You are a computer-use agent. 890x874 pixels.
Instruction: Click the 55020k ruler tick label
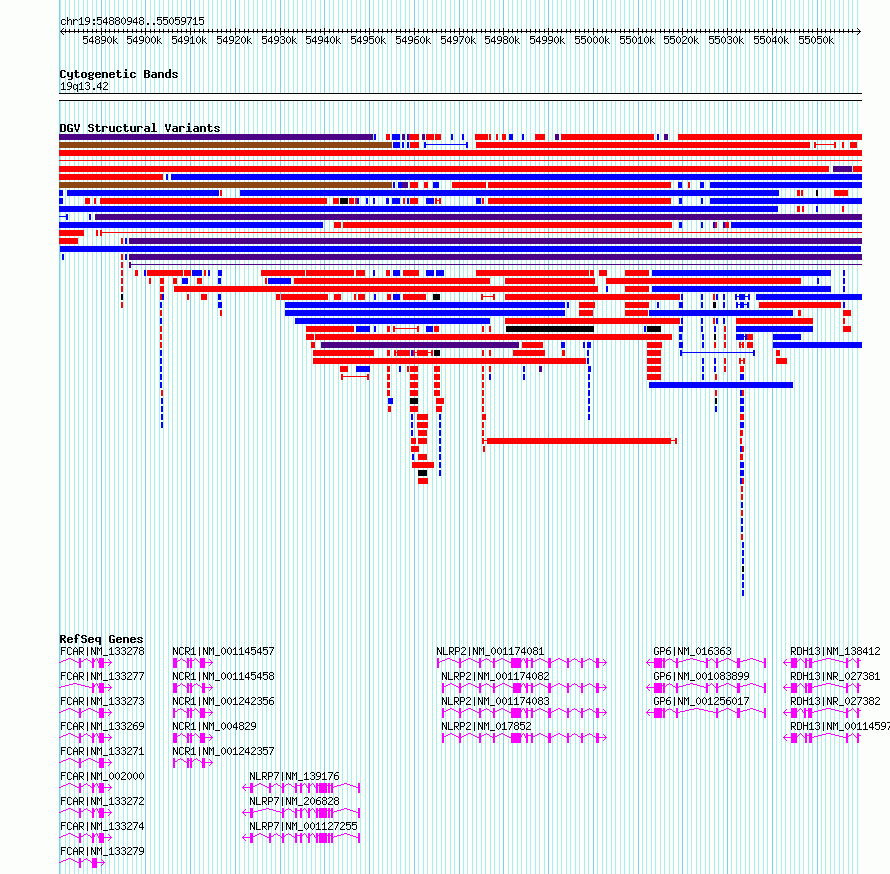(681, 40)
